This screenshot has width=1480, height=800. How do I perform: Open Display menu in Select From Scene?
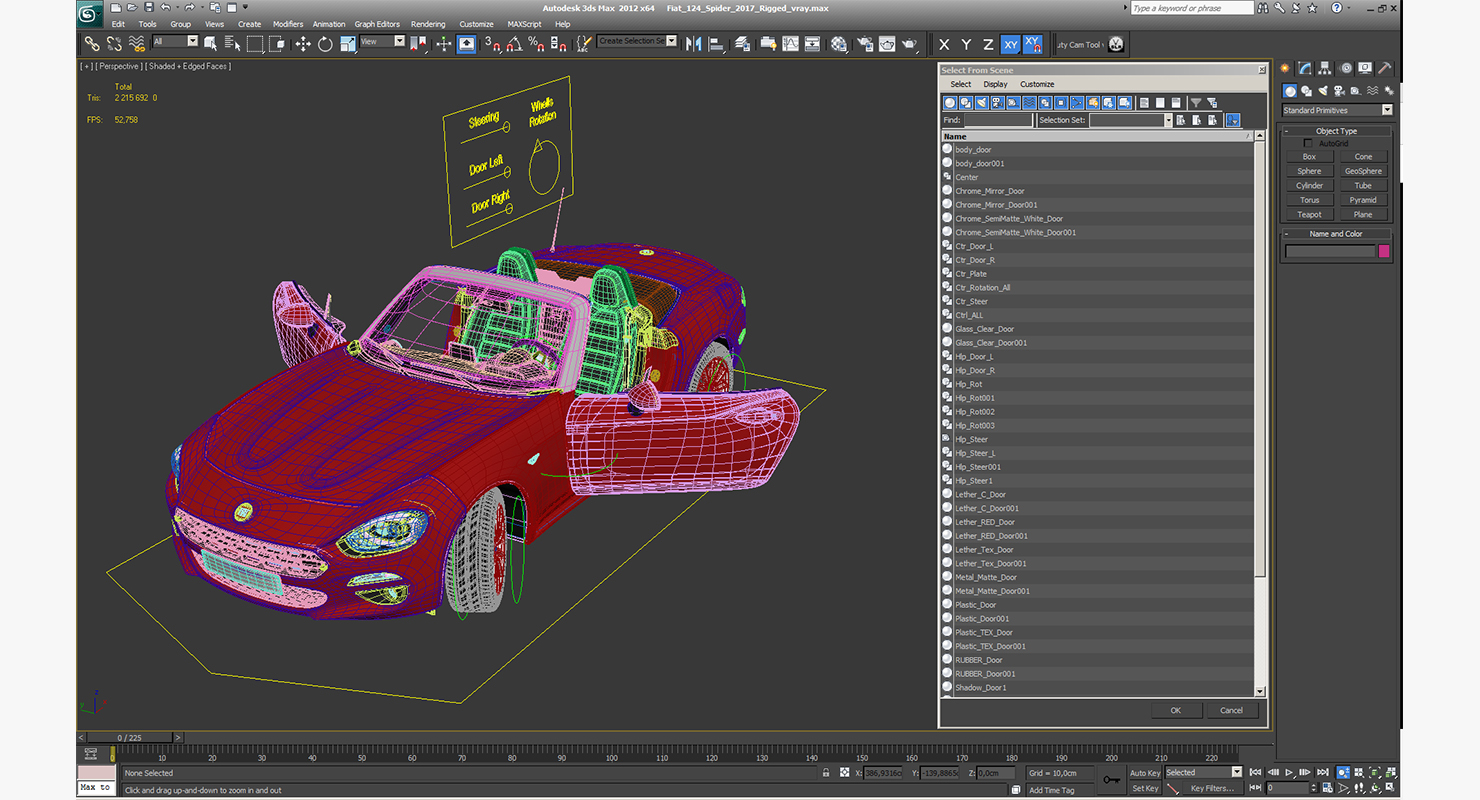point(995,84)
